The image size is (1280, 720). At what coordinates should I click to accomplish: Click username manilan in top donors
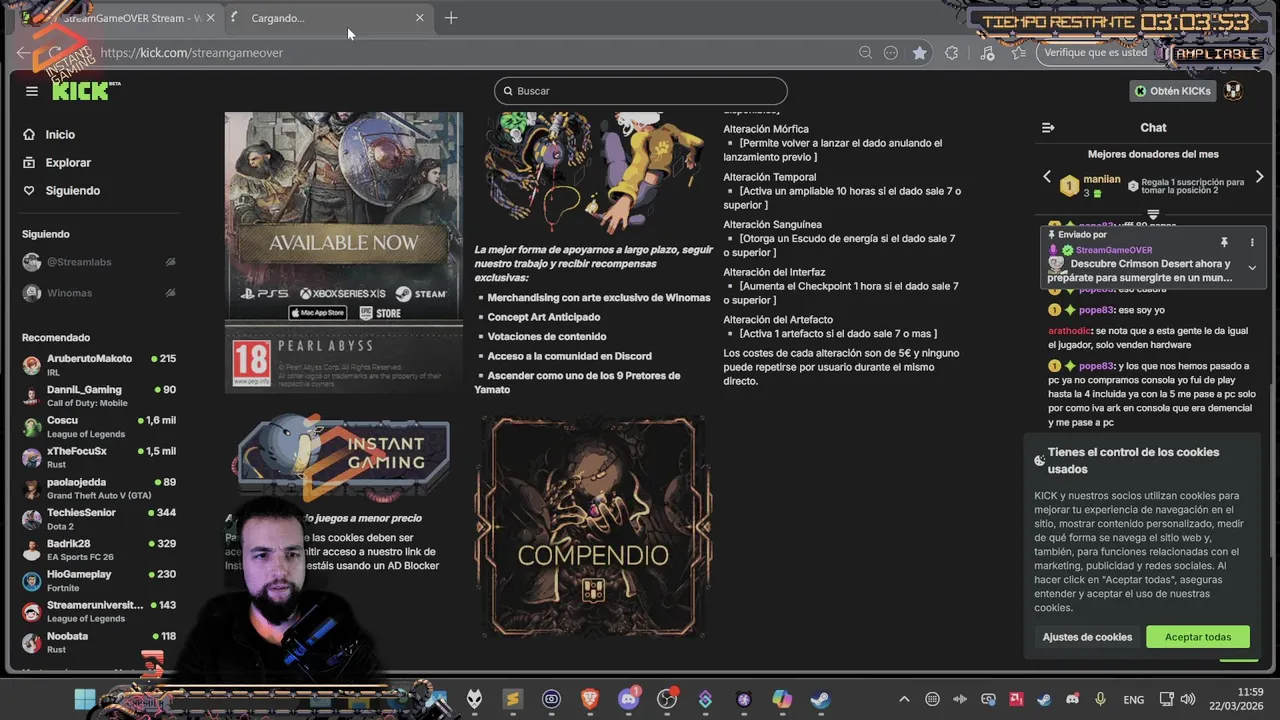pos(1101,179)
